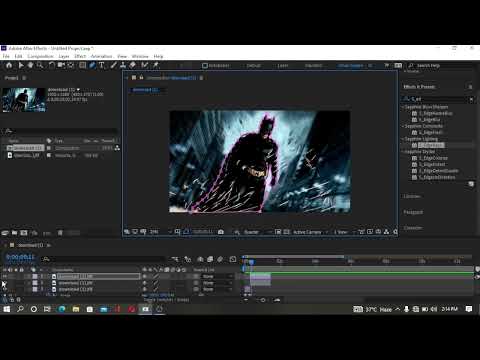Switch to the Default workspace
The image size is (480, 360).
pos(253,66)
